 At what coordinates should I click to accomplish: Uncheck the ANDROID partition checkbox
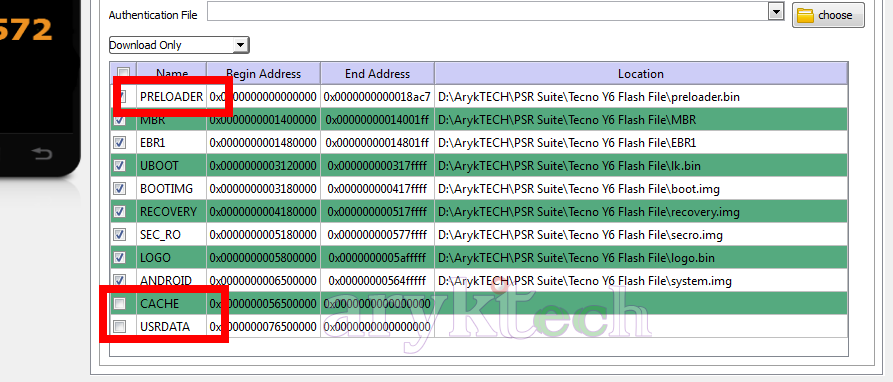120,280
